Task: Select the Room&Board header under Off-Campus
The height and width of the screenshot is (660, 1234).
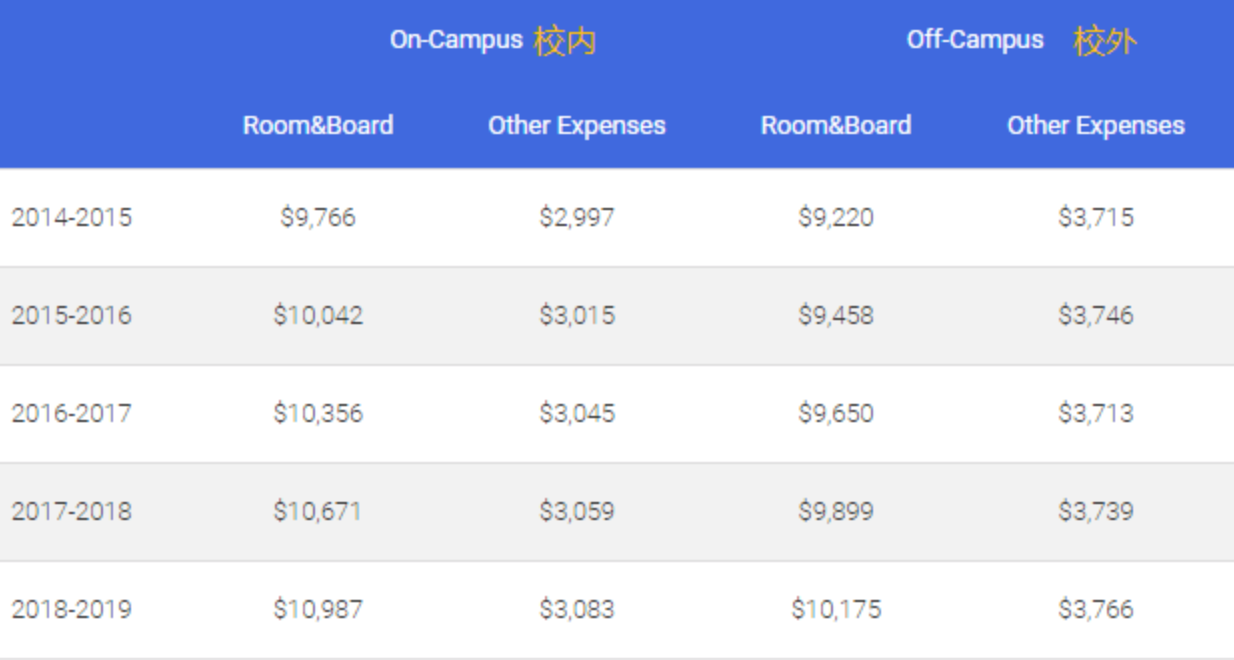Action: [x=836, y=126]
